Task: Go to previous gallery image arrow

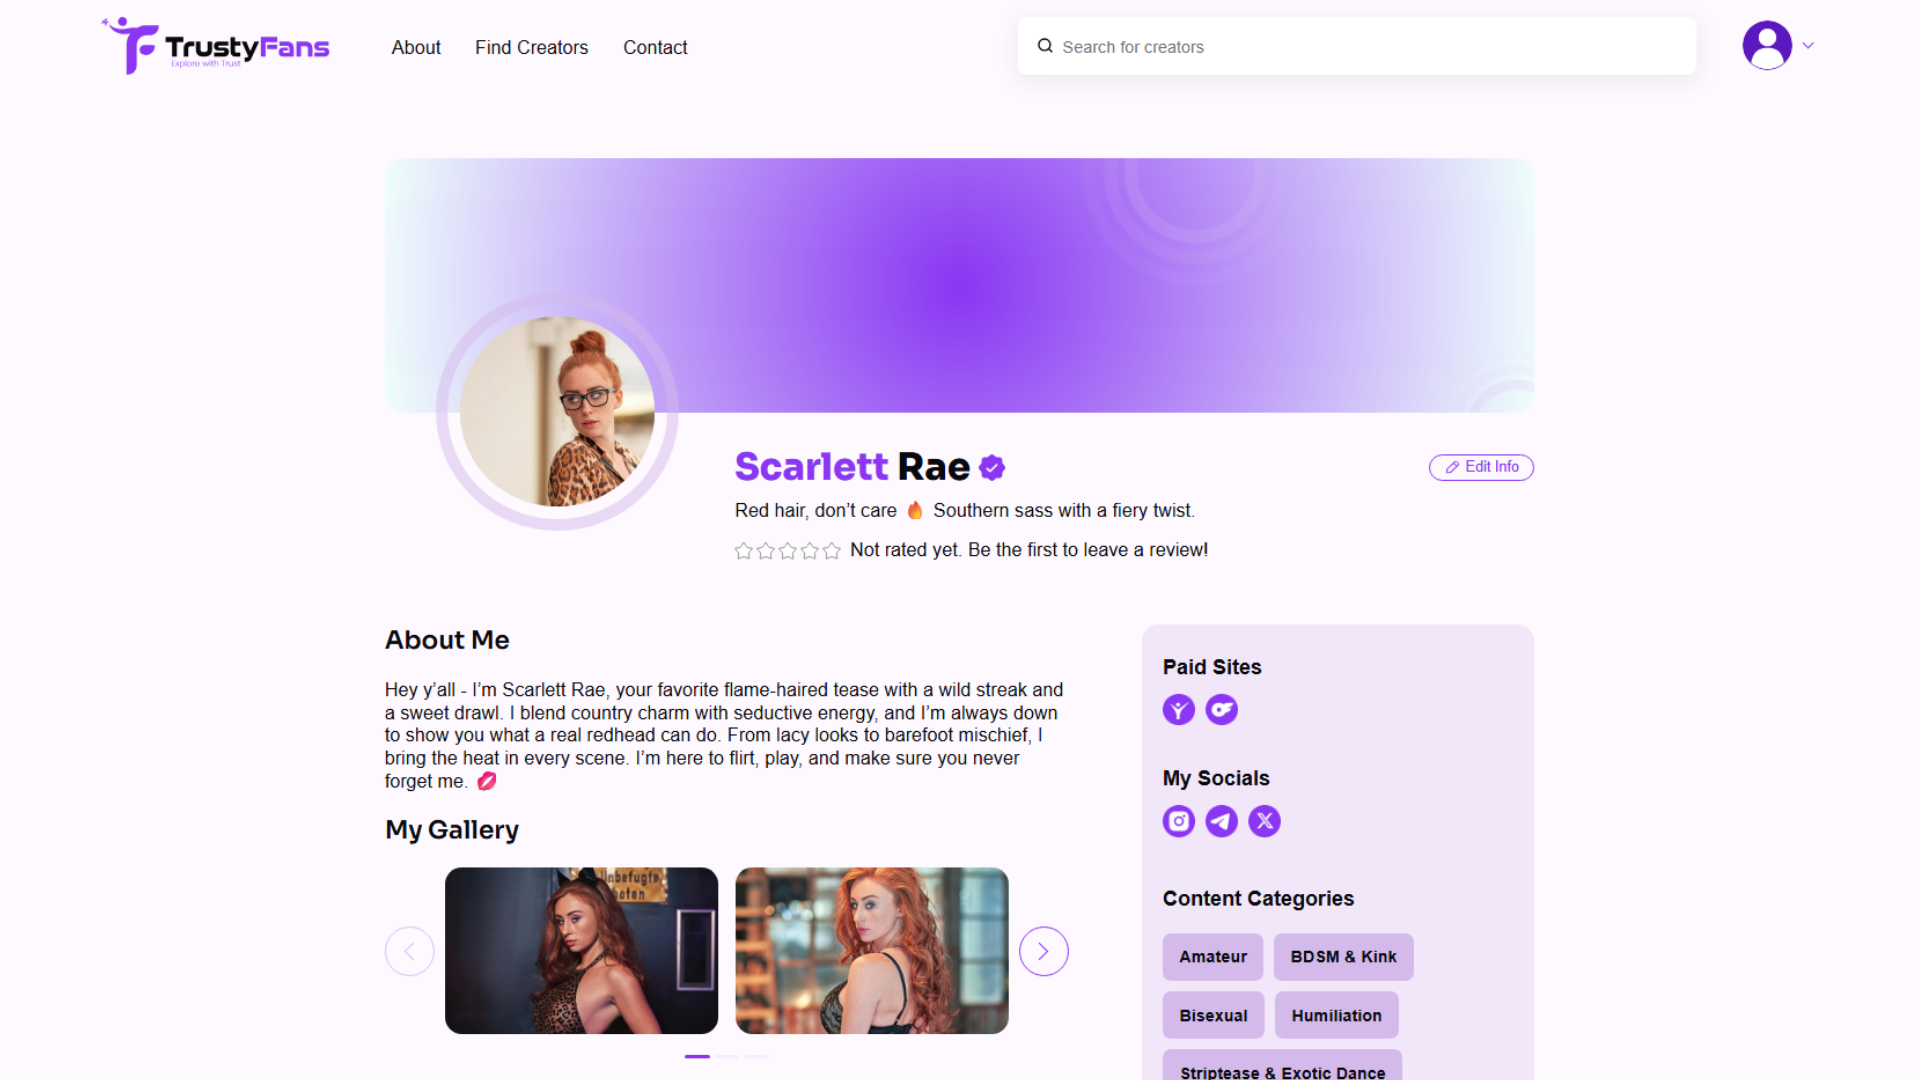Action: (409, 951)
